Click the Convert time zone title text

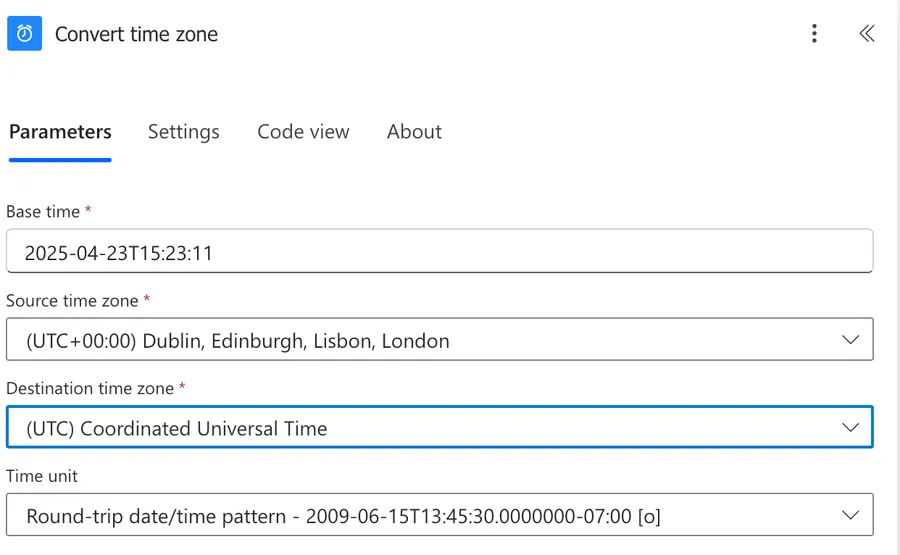pyautogui.click(x=136, y=34)
